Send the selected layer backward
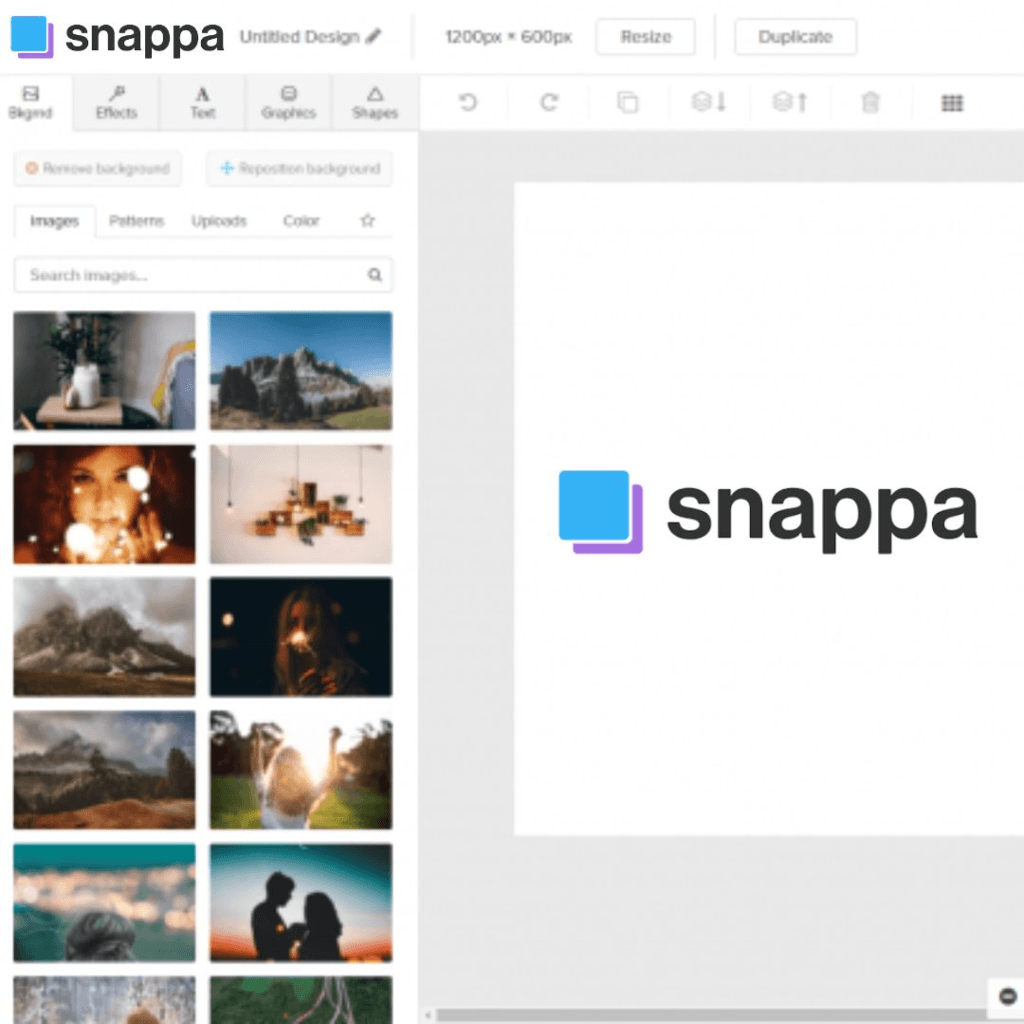 pyautogui.click(x=707, y=102)
